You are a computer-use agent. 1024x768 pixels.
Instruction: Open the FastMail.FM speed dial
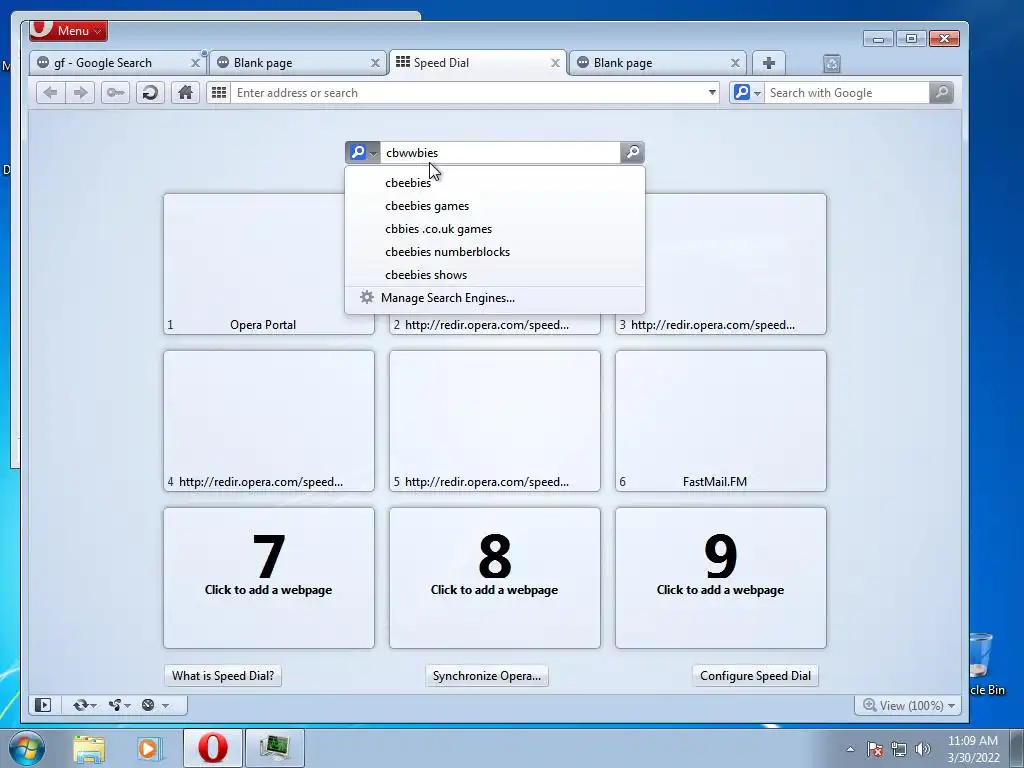[x=721, y=421]
